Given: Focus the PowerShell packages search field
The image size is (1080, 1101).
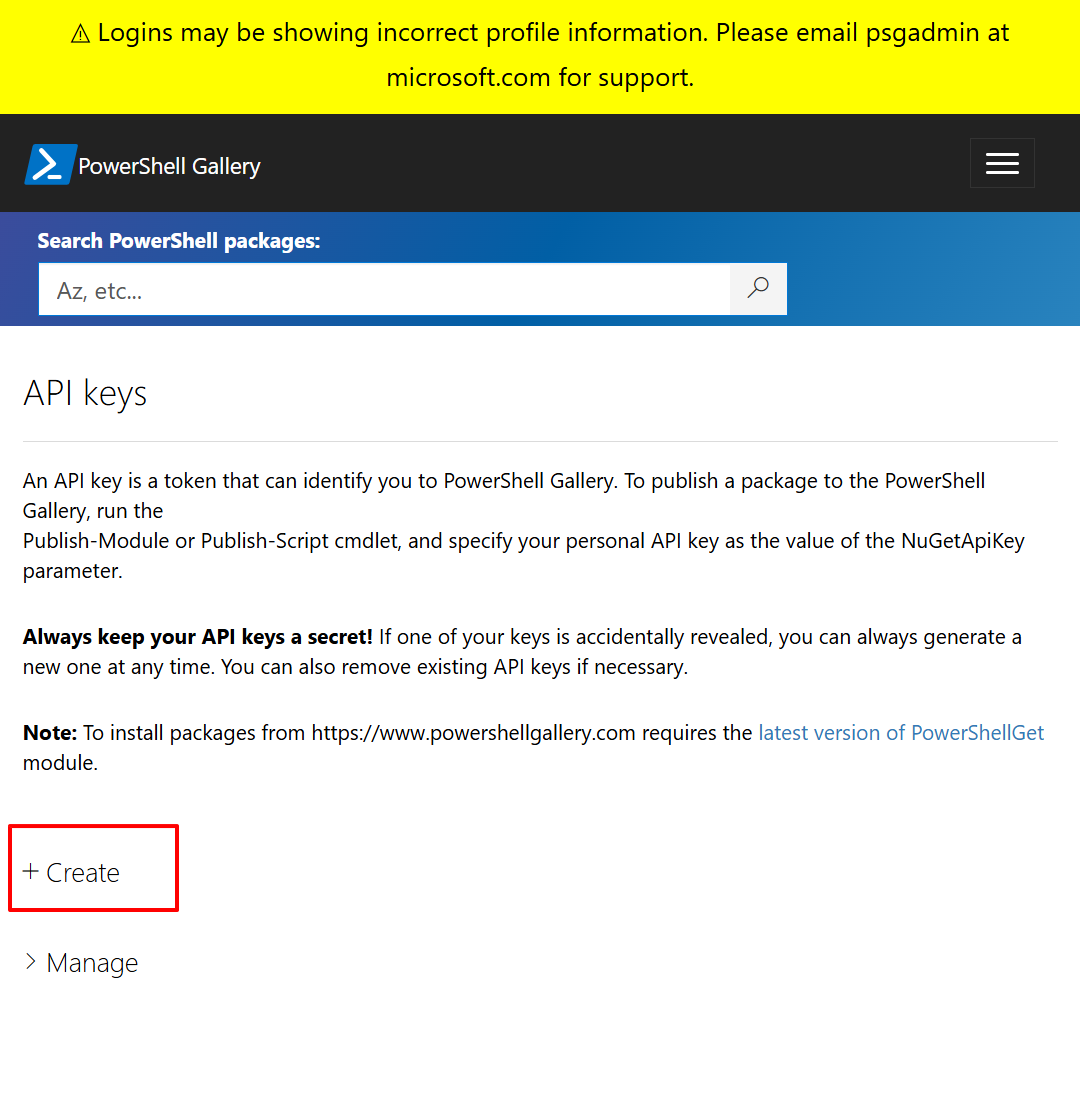Looking at the screenshot, I should [x=384, y=289].
